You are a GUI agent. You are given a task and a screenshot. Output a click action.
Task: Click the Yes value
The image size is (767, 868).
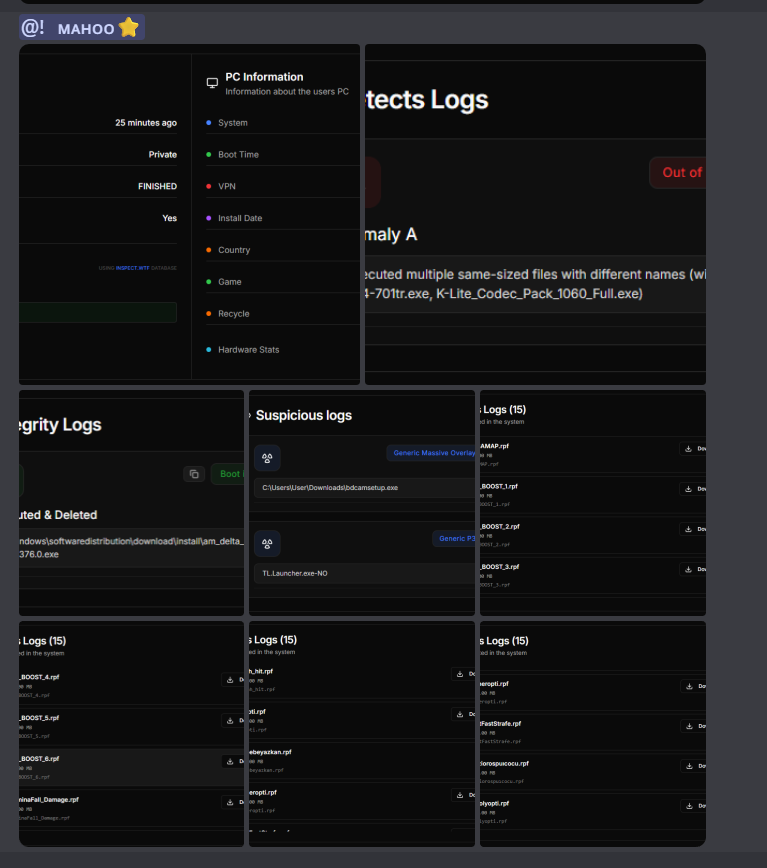pos(170,218)
